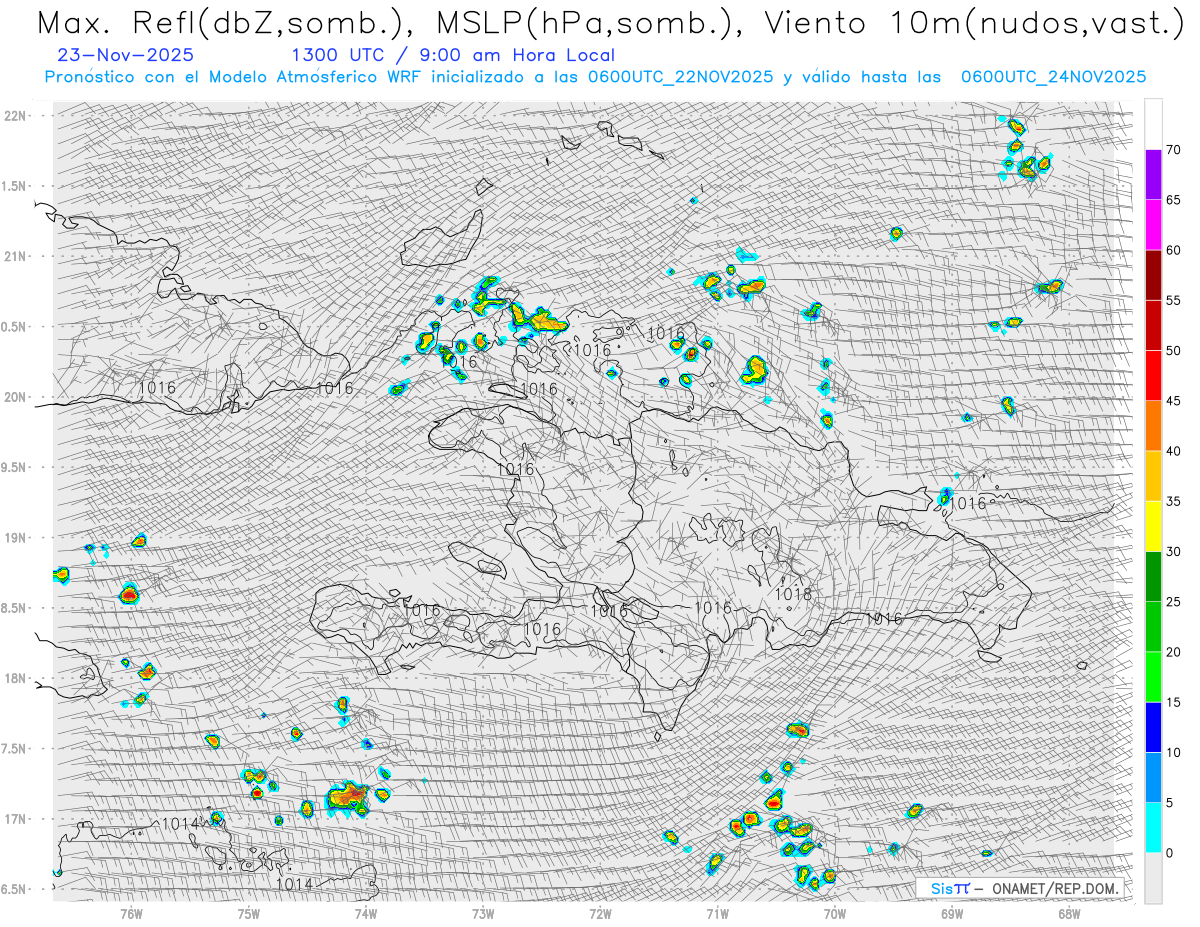The width and height of the screenshot is (1200, 927).
Task: Click the 'SisTT - ONAMET/REP.DOM.' credit box
Action: (x=1021, y=888)
